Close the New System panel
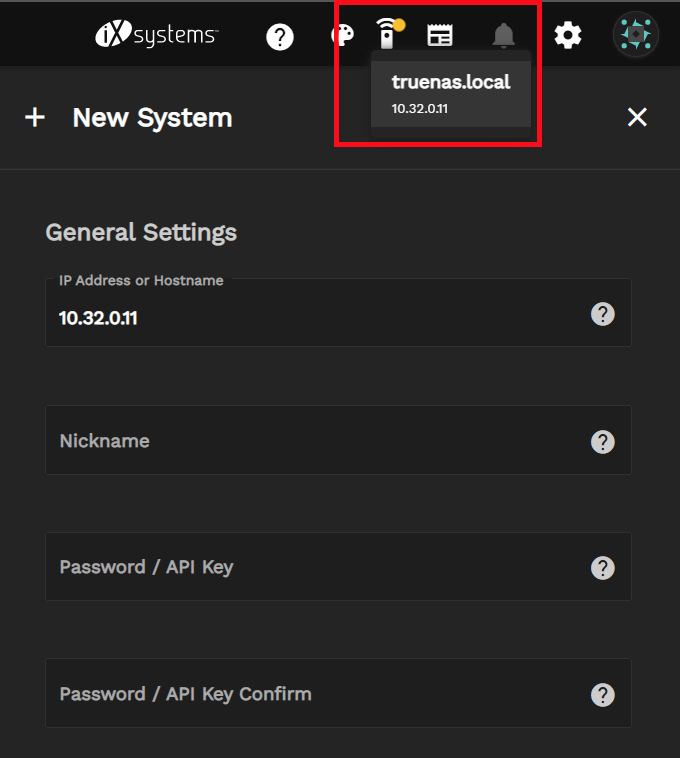Viewport: 680px width, 758px height. tap(637, 118)
